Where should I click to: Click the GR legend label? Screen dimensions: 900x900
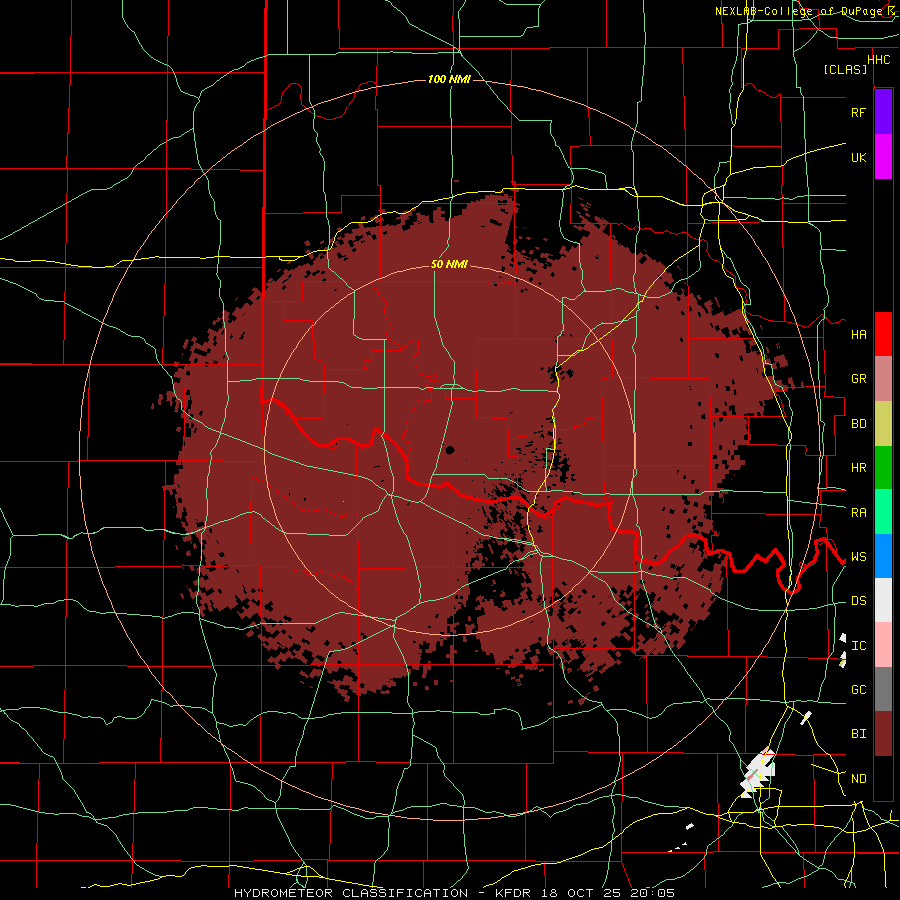click(858, 379)
